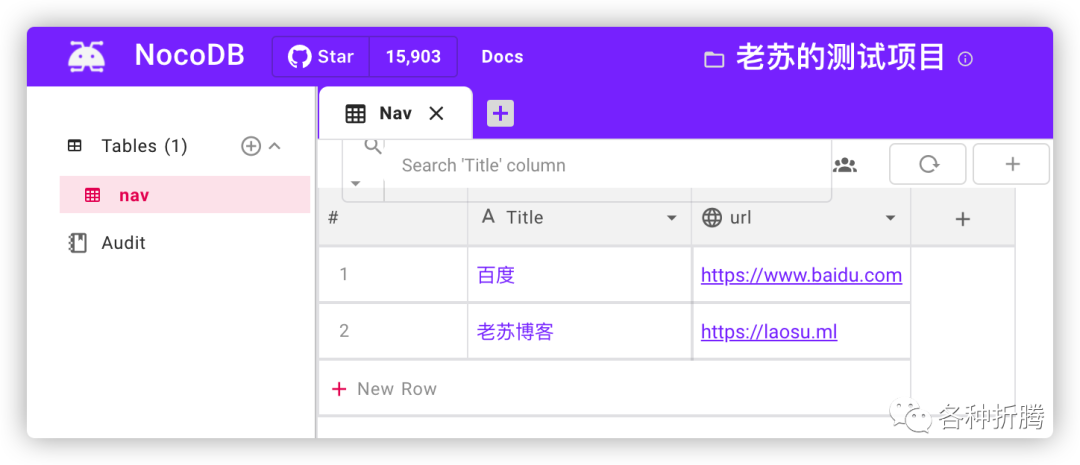
Task: Click the toolbar add row plus button
Action: [1011, 164]
